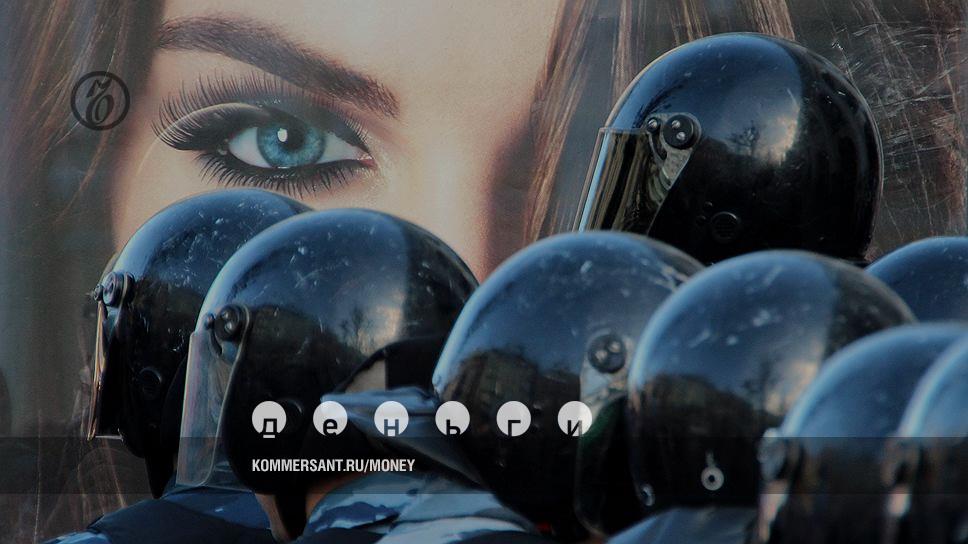968x544 pixels.
Task: Click the white emblem on the lower-right helmet
Action: 711,475
